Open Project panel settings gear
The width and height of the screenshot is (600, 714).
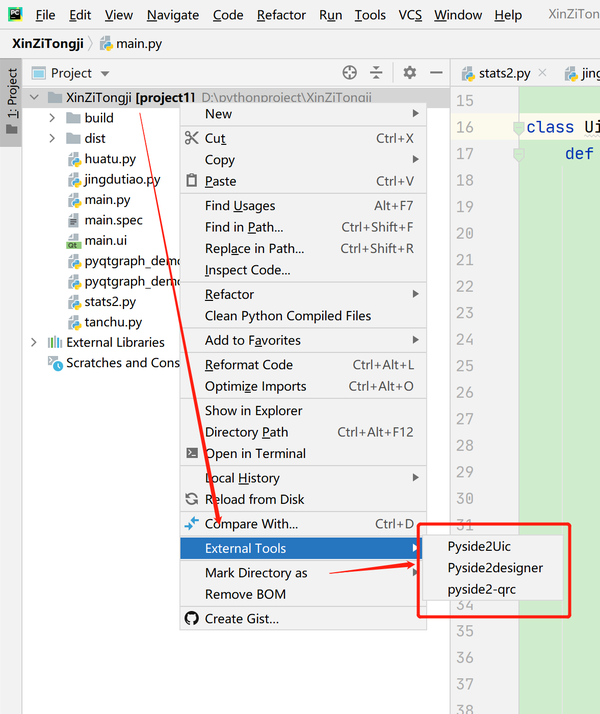409,72
